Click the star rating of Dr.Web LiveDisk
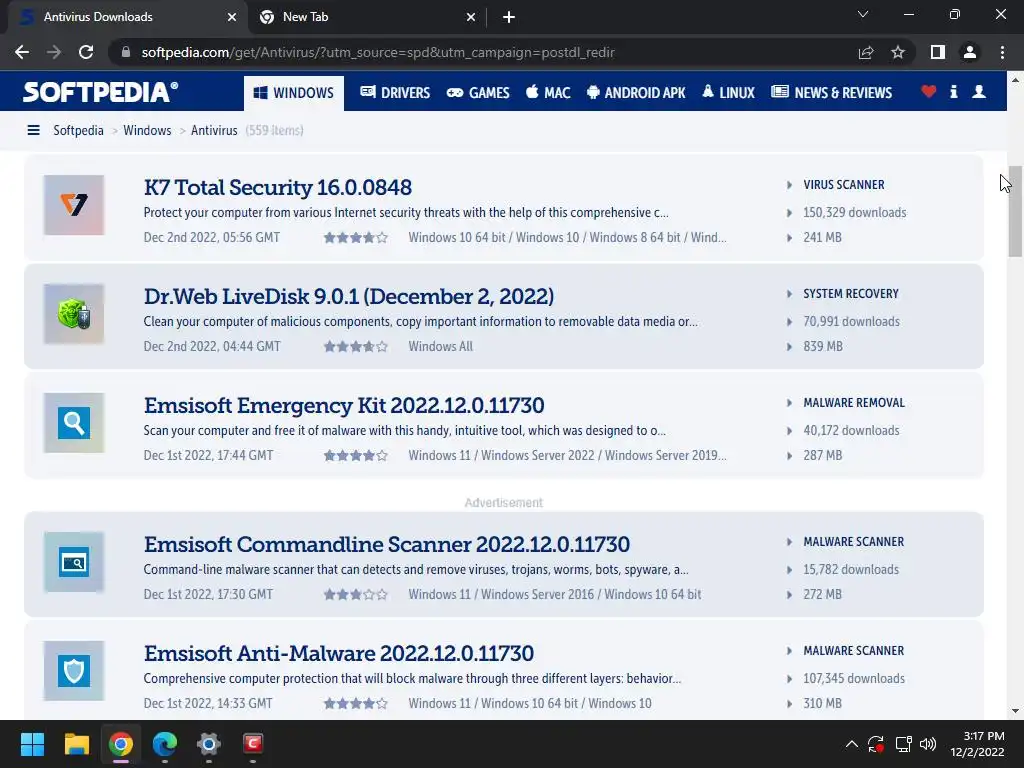 (x=356, y=347)
